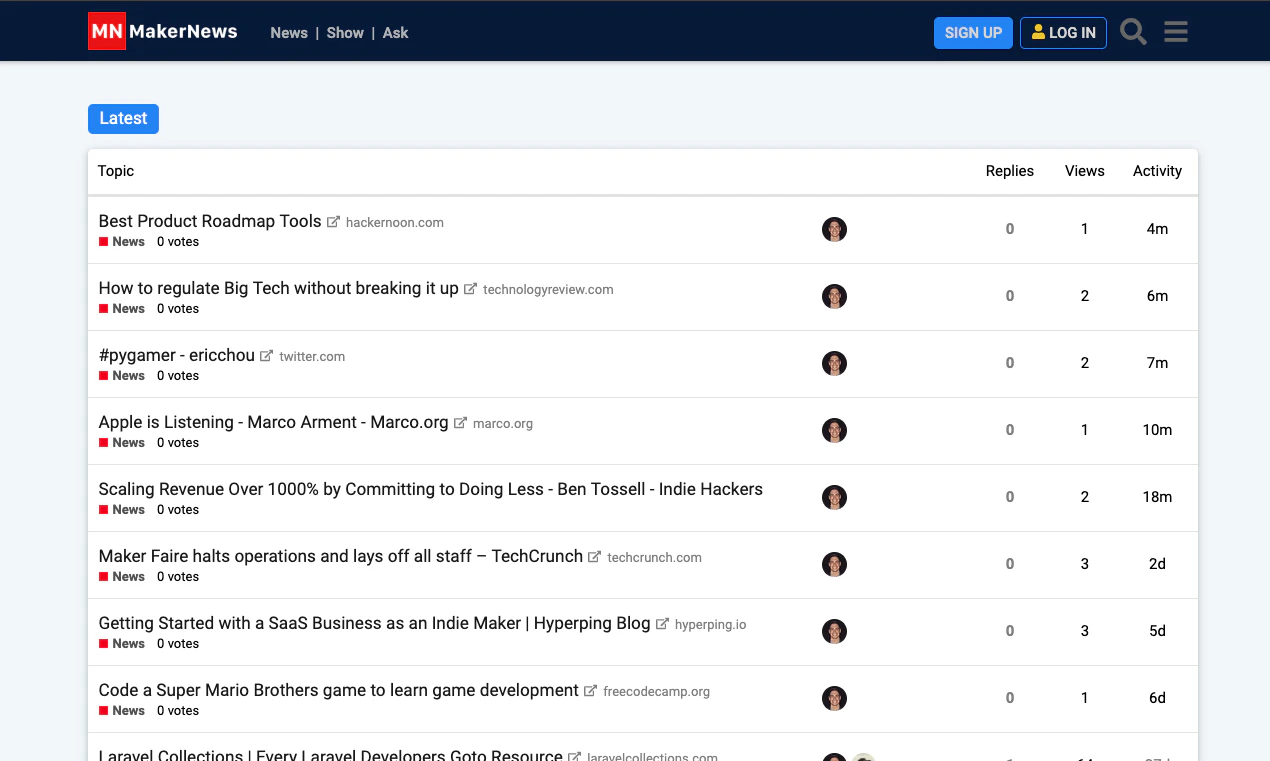Click poster avatar on #pygamer row

[834, 363]
